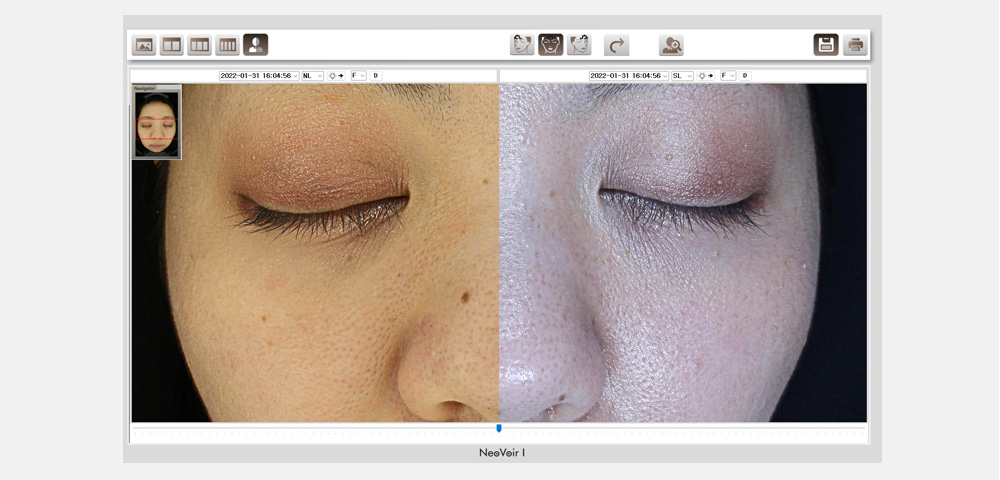This screenshot has height=480, width=1000.
Task: Click the blue slider handle below images
Action: 499,428
